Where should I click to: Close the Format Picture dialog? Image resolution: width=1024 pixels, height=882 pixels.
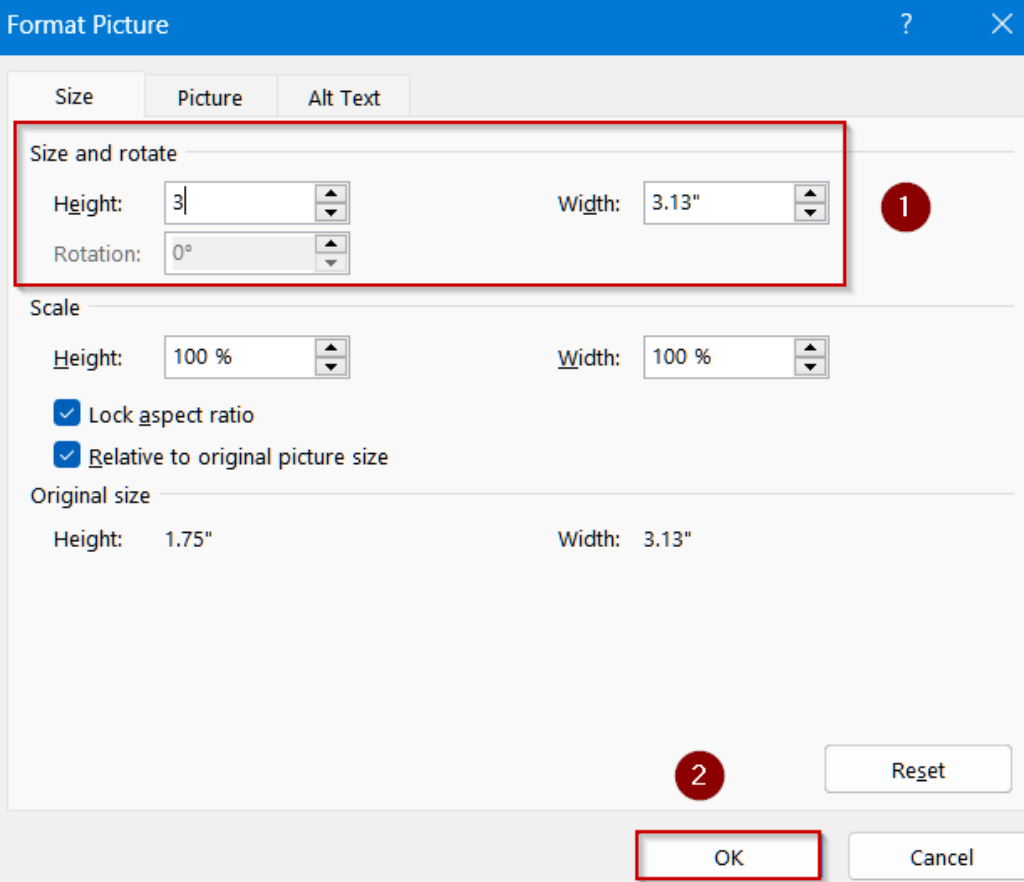click(x=1002, y=24)
